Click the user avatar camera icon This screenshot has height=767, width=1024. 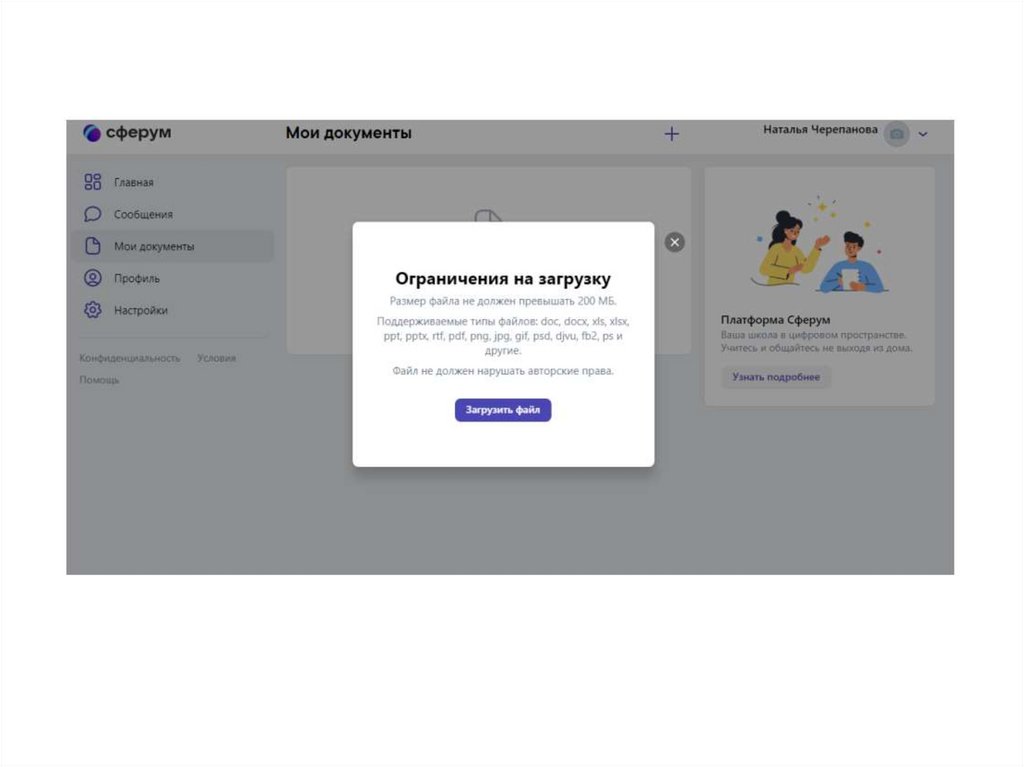click(x=897, y=134)
